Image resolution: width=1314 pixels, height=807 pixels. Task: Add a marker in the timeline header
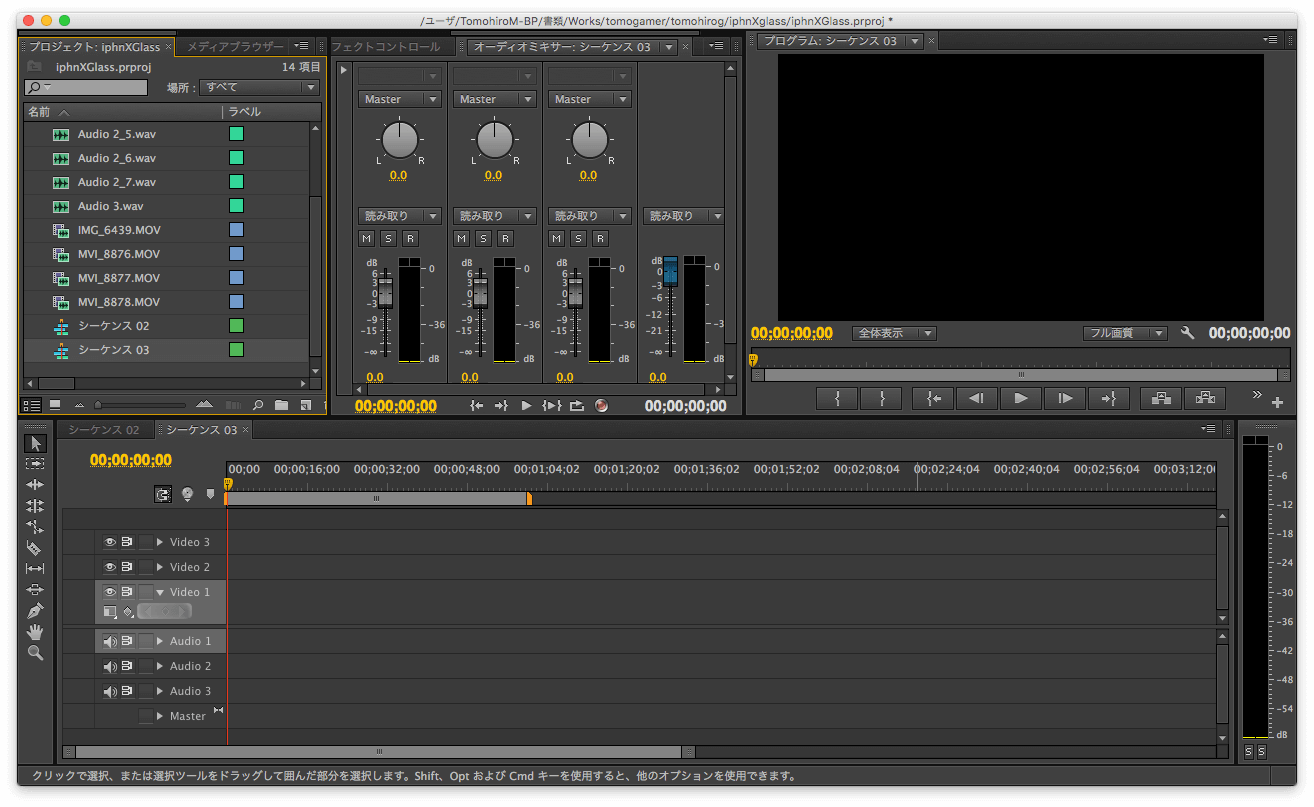[x=210, y=494]
